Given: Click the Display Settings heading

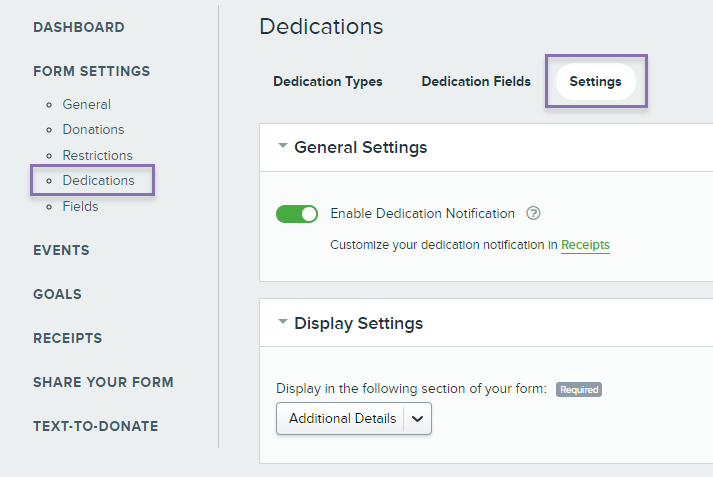Looking at the screenshot, I should click(358, 323).
